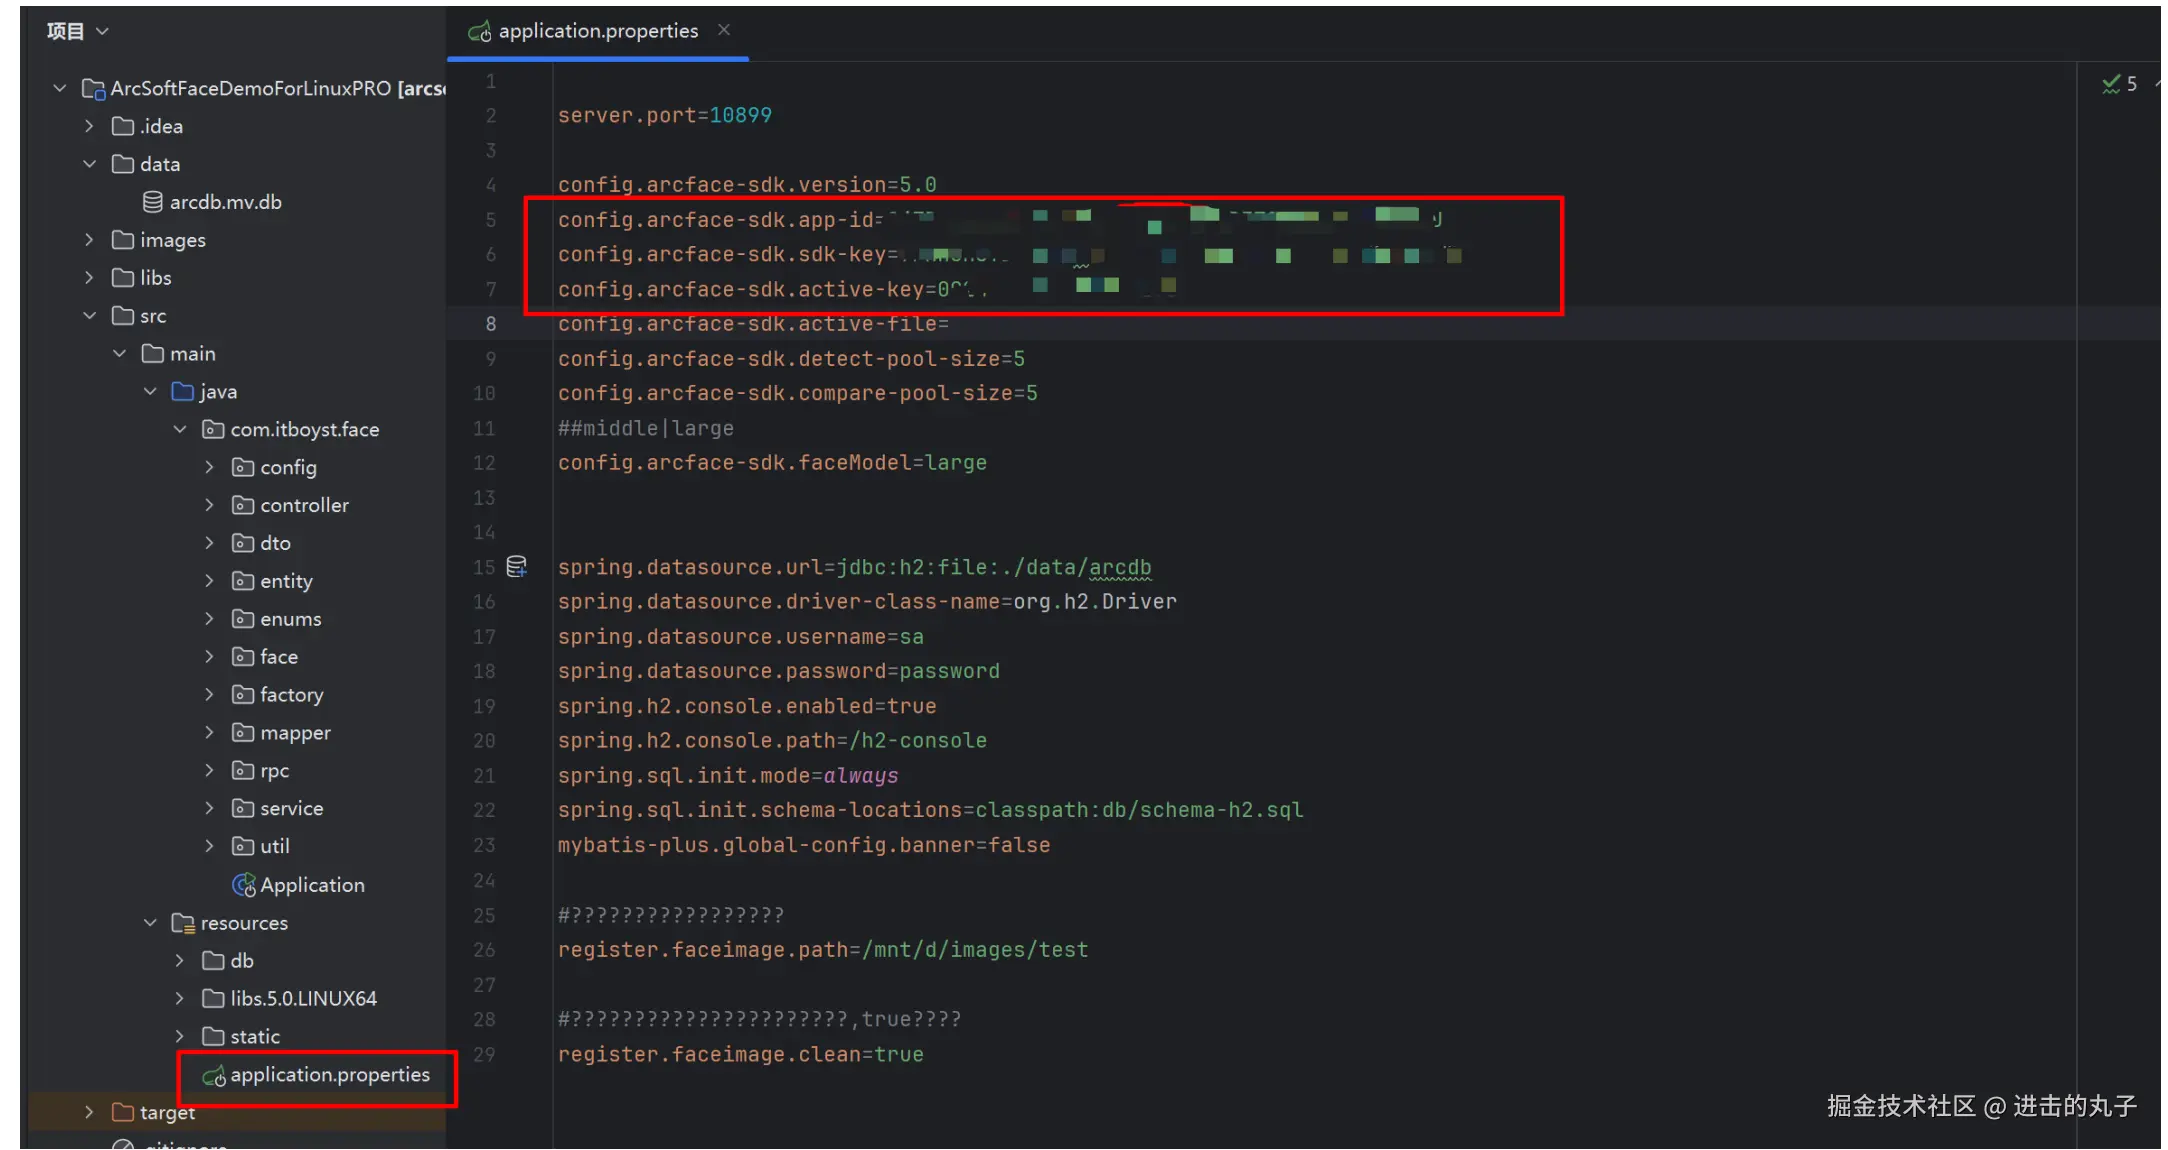Expand the .idea folder
This screenshot has height=1150, width=2168.
click(89, 126)
